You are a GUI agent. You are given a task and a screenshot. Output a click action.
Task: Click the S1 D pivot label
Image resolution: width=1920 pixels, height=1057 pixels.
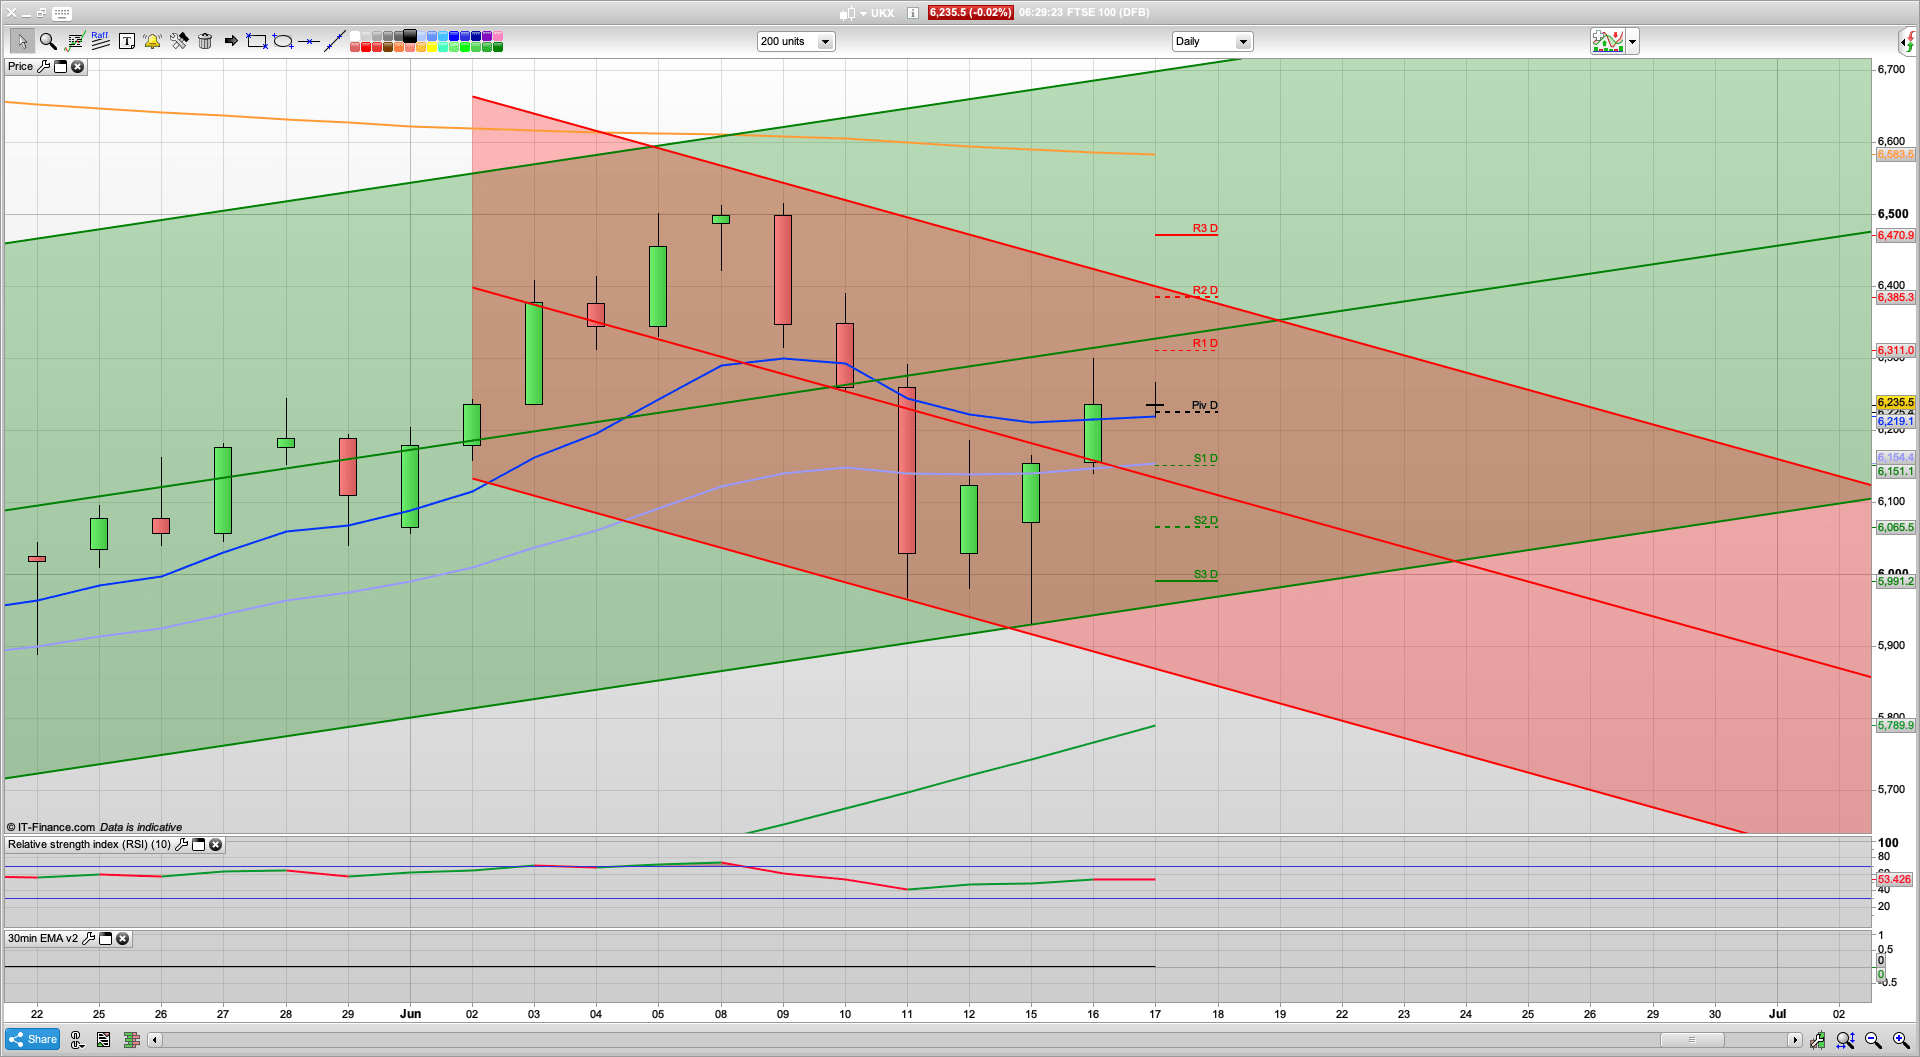coord(1206,458)
